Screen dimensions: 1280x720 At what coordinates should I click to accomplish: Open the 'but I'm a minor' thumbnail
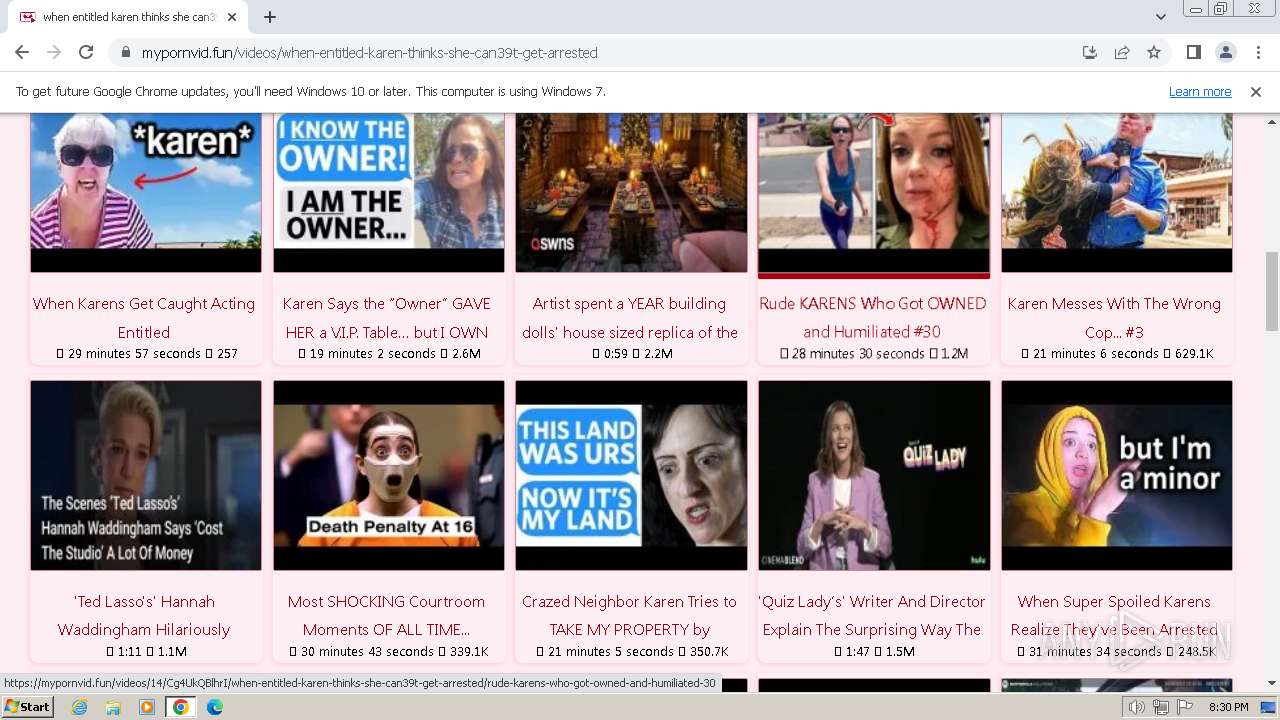coord(1117,475)
